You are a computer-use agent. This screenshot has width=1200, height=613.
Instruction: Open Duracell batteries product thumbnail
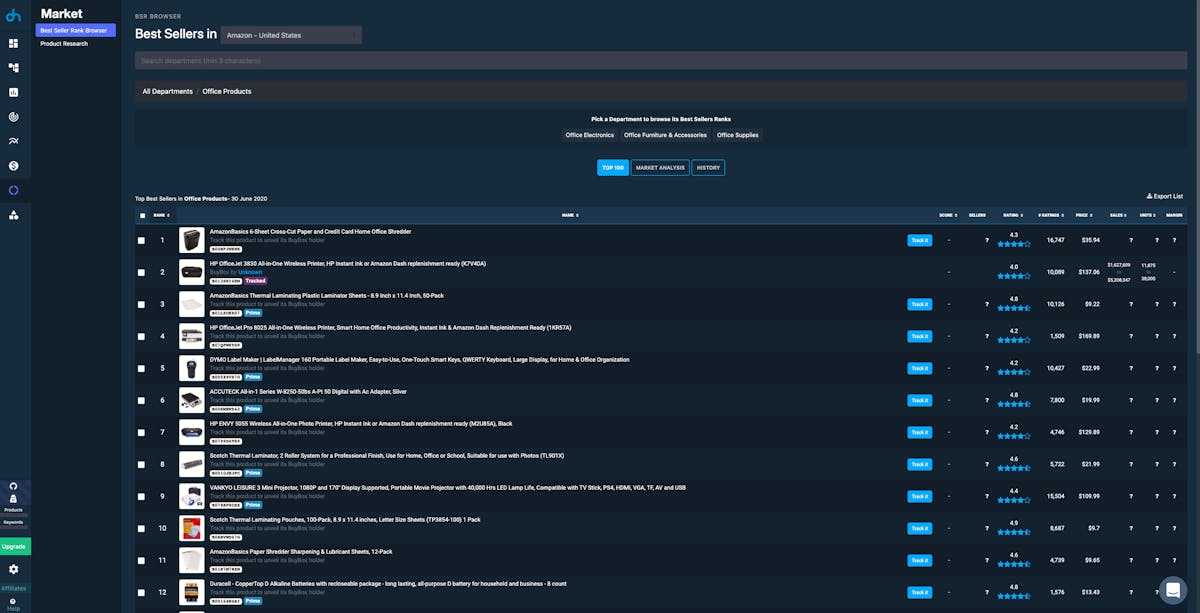pos(191,592)
